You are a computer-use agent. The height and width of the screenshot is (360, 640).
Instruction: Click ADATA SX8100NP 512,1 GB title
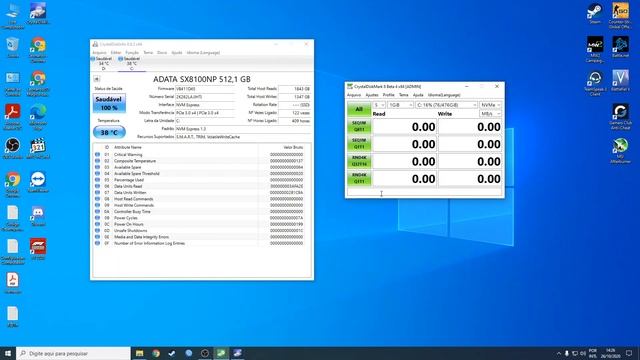pyautogui.click(x=202, y=79)
